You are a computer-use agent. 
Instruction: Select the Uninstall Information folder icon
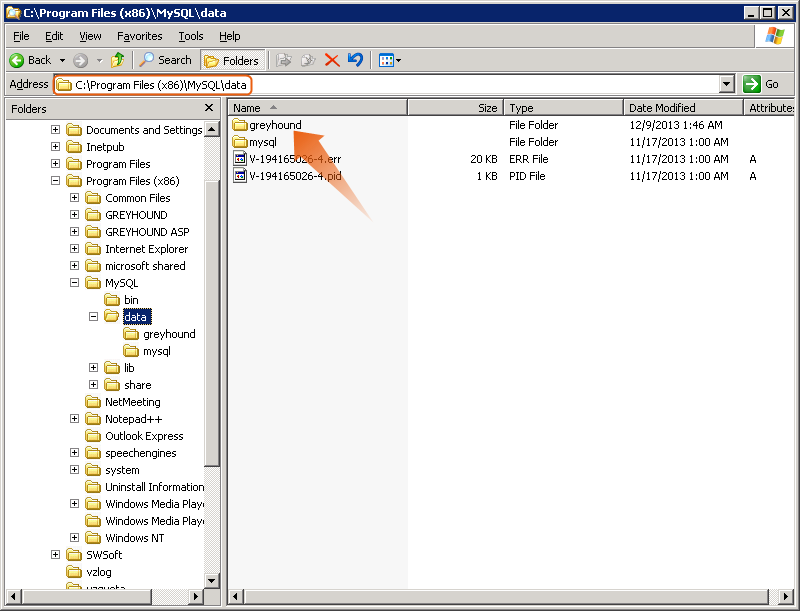pyautogui.click(x=93, y=487)
